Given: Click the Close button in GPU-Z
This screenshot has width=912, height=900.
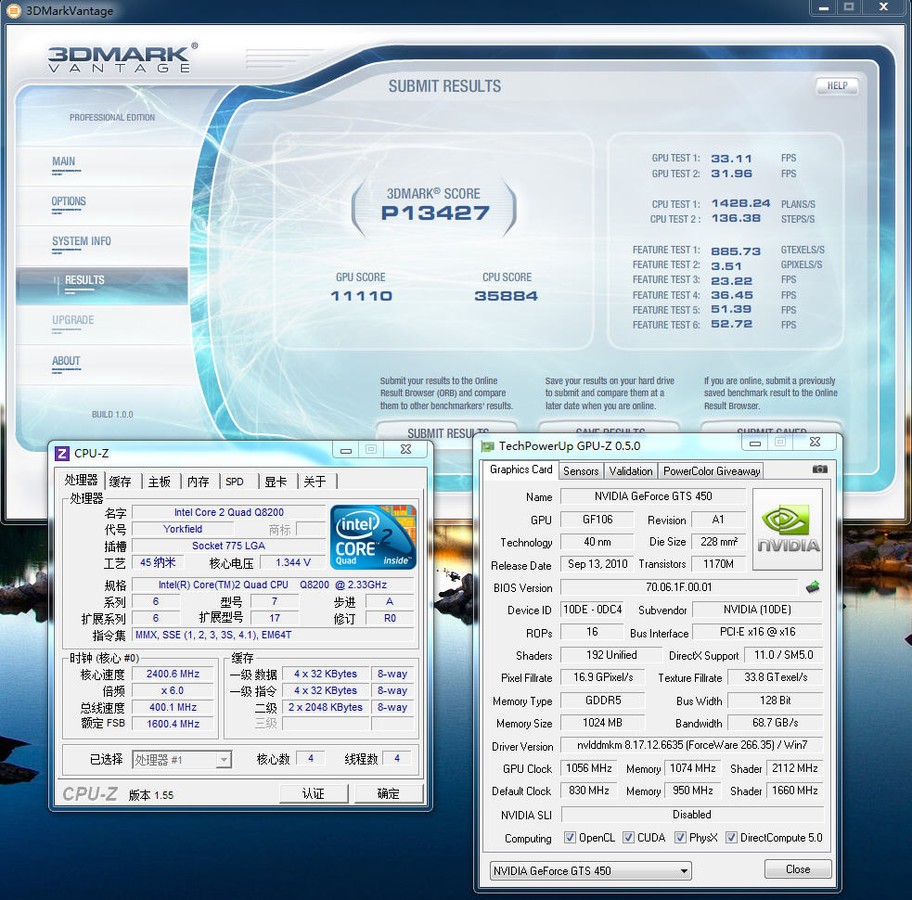Looking at the screenshot, I should click(x=797, y=870).
